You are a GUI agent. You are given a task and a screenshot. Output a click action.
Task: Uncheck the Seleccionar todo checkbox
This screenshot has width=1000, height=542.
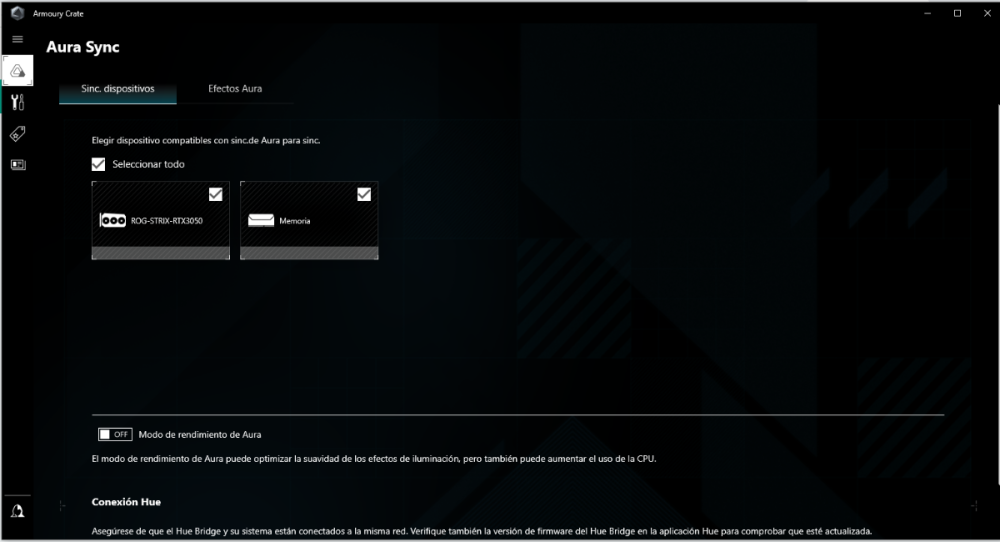point(98,165)
